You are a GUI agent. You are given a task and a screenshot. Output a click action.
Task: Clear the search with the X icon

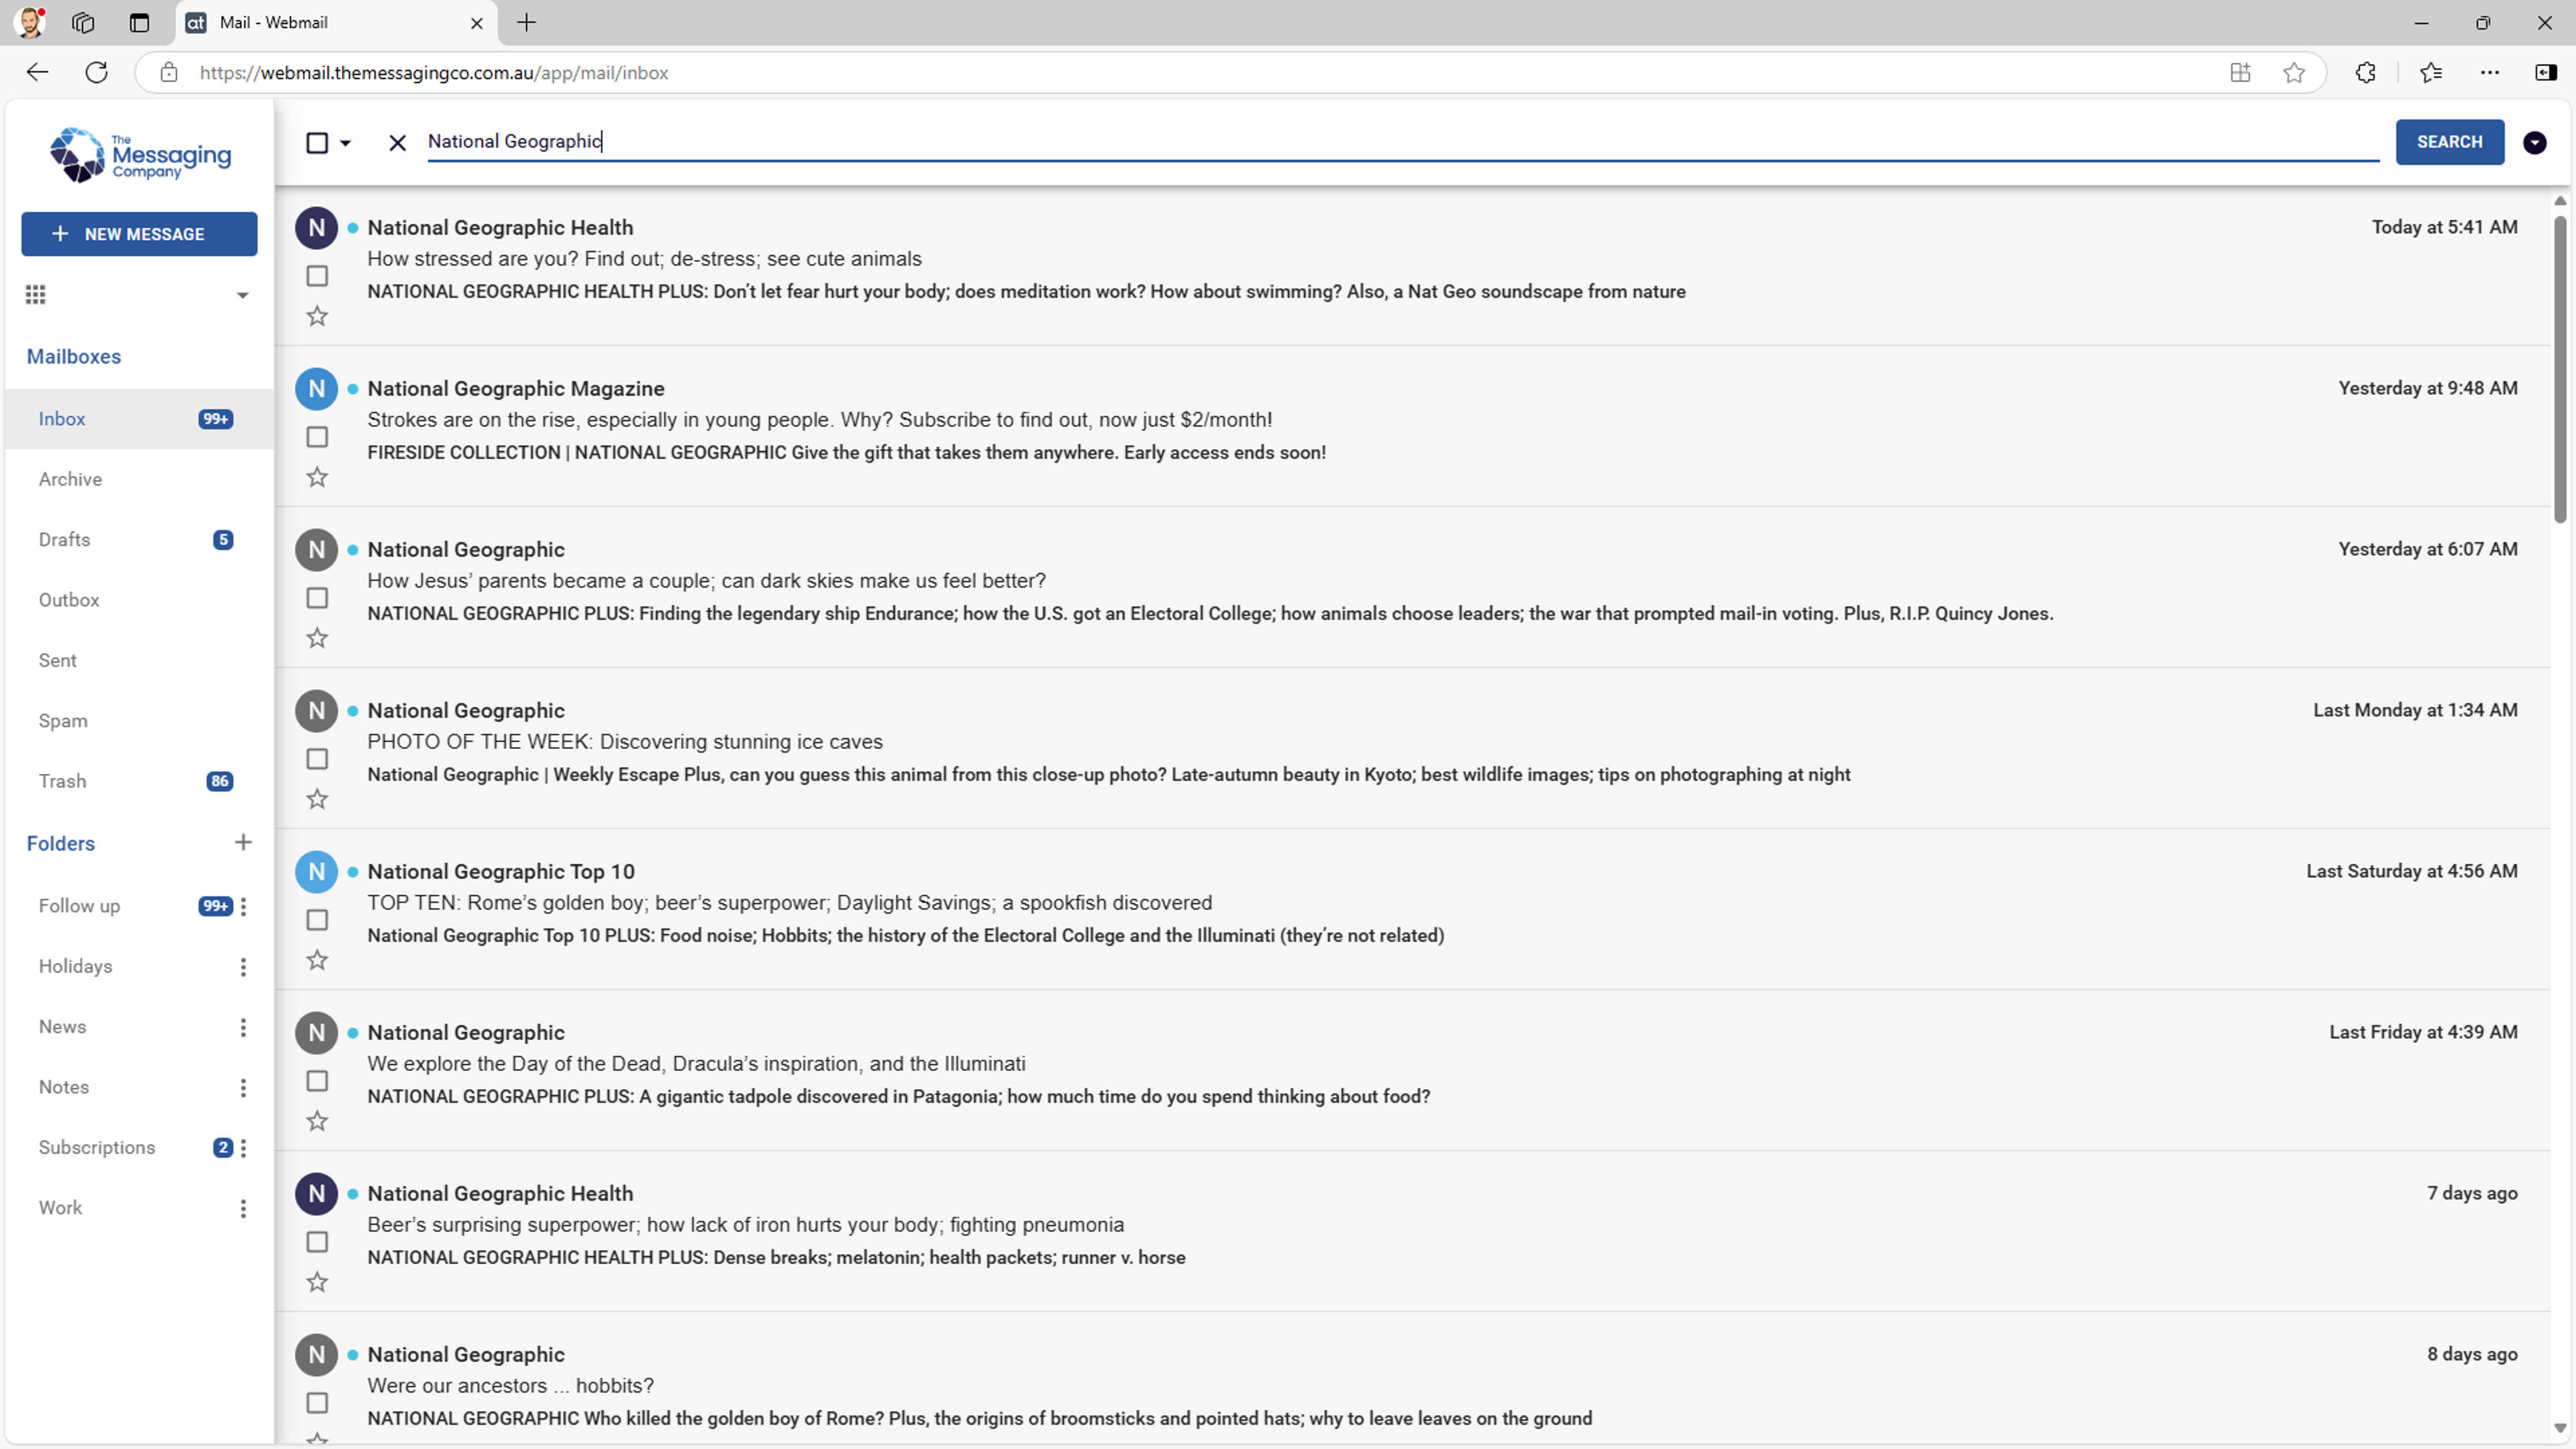tap(397, 143)
